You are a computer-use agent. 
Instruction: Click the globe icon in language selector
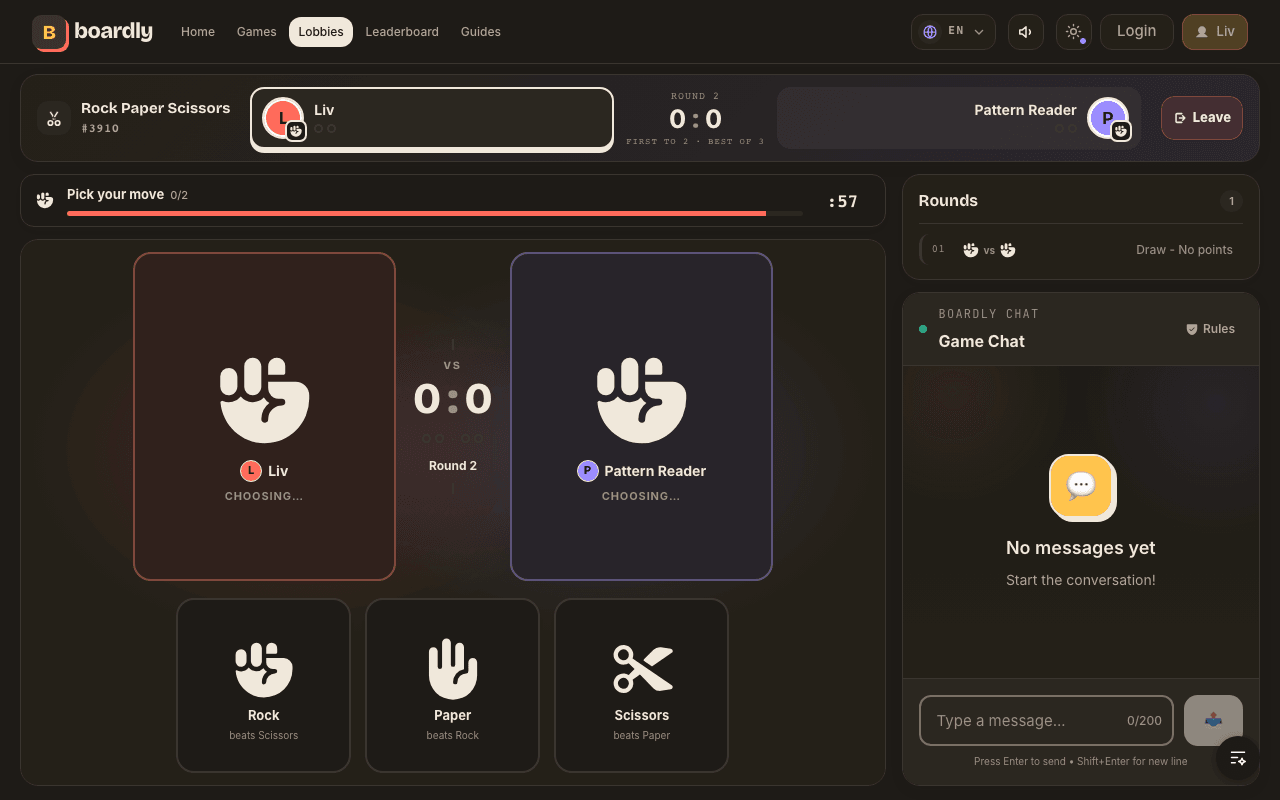930,32
